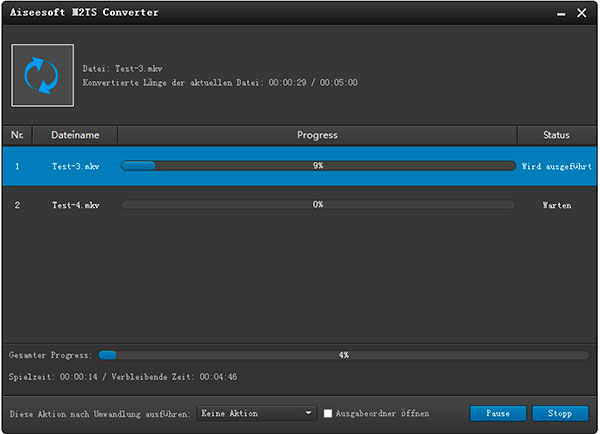Click the Progress column header
600x434 pixels.
[x=317, y=135]
